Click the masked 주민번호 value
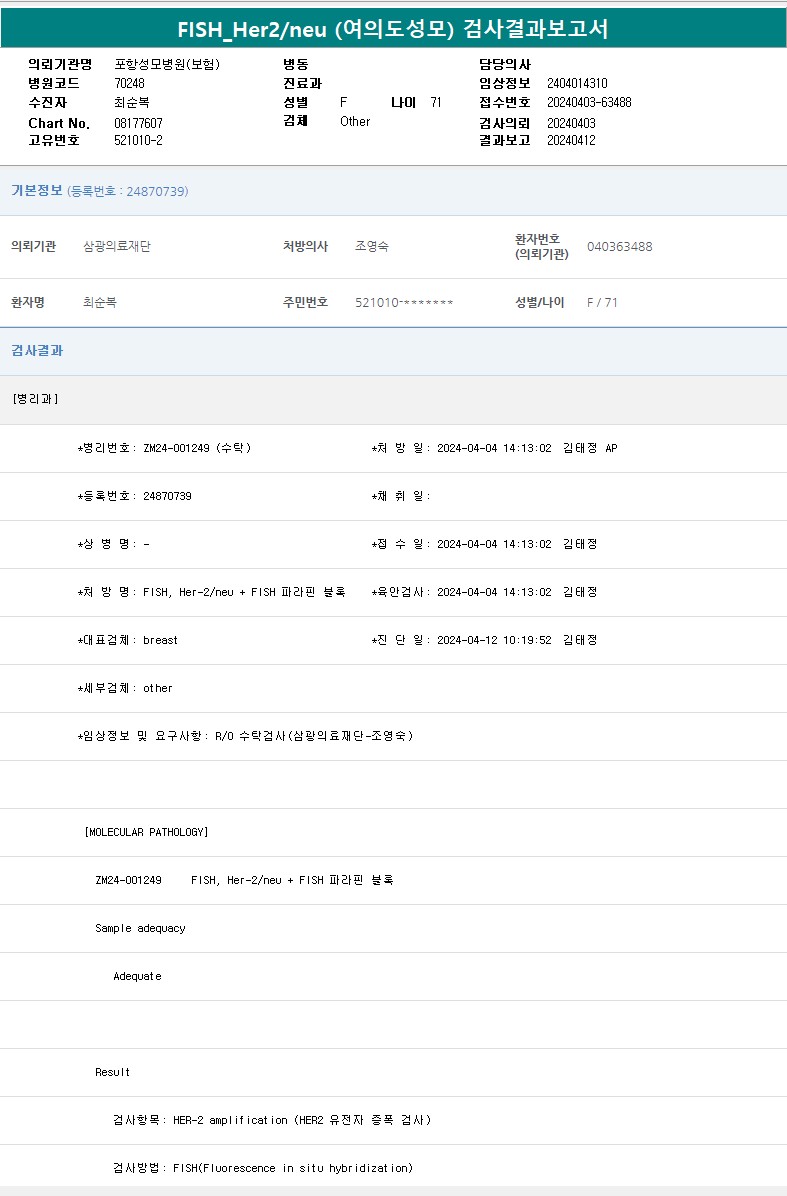Screen dimensions: 787x1196 404,303
